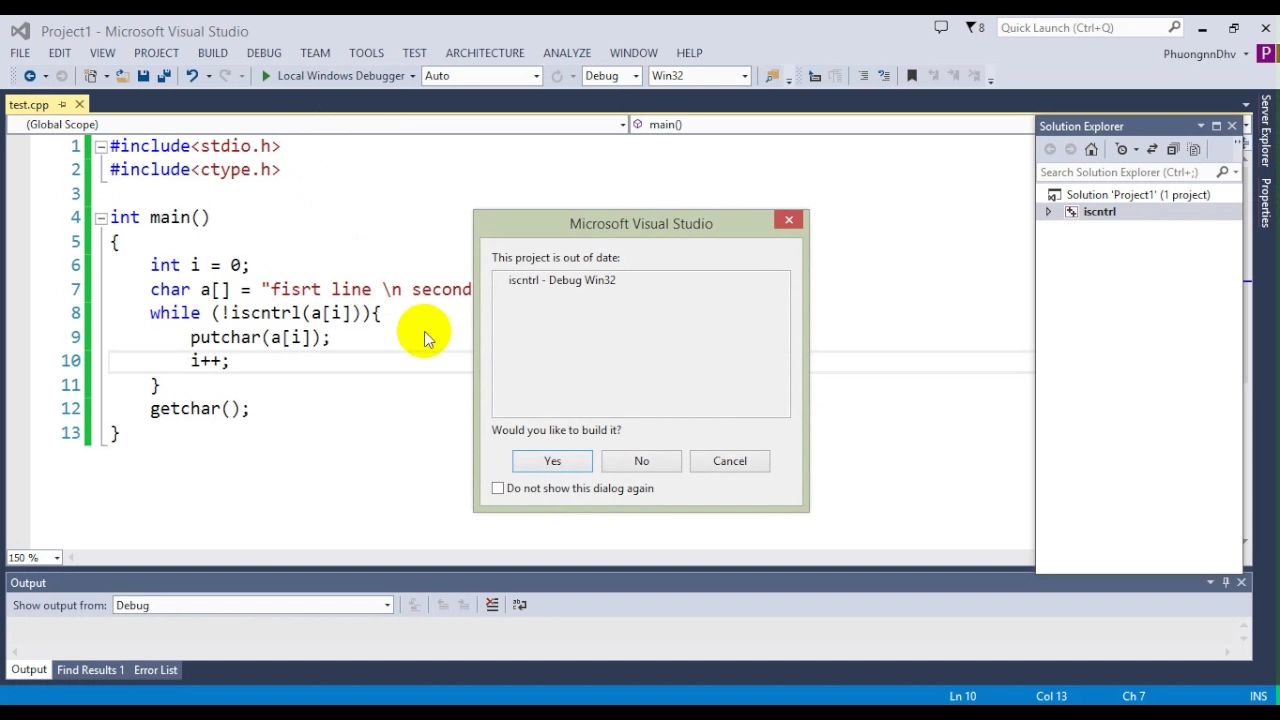1280x720 pixels.
Task: Close the test.cpp tab
Action: (79, 105)
